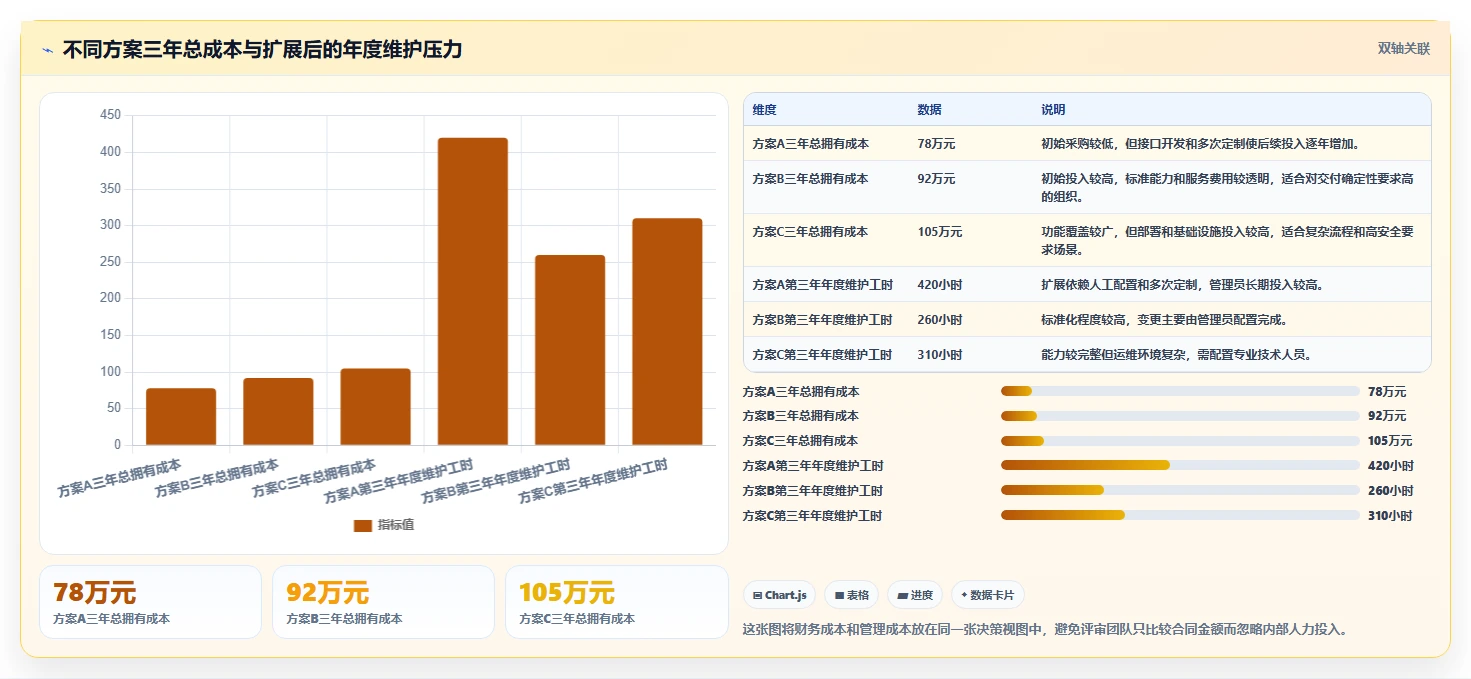Click the progress bar for 方案C第三年年度维护工时
The width and height of the screenshot is (1471, 679).
coord(1180,516)
